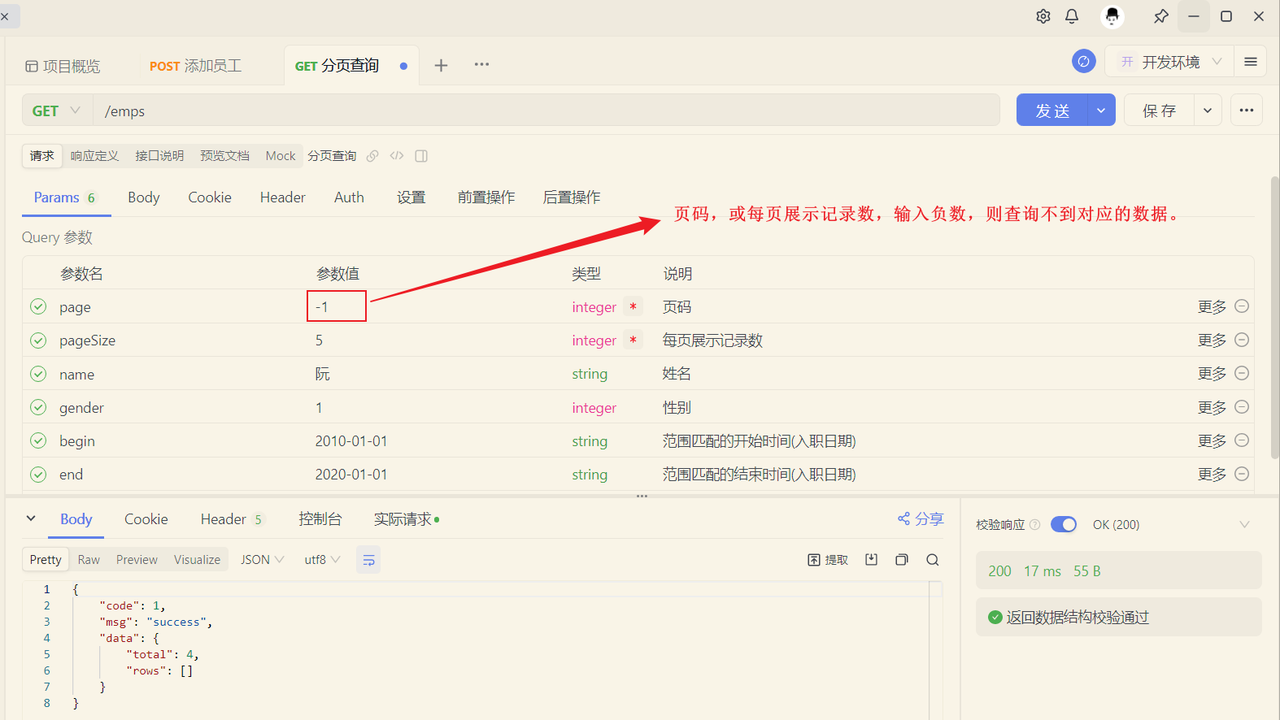Toggle the 校验响应 switch
Screen dimensions: 1280x720
(1063, 524)
